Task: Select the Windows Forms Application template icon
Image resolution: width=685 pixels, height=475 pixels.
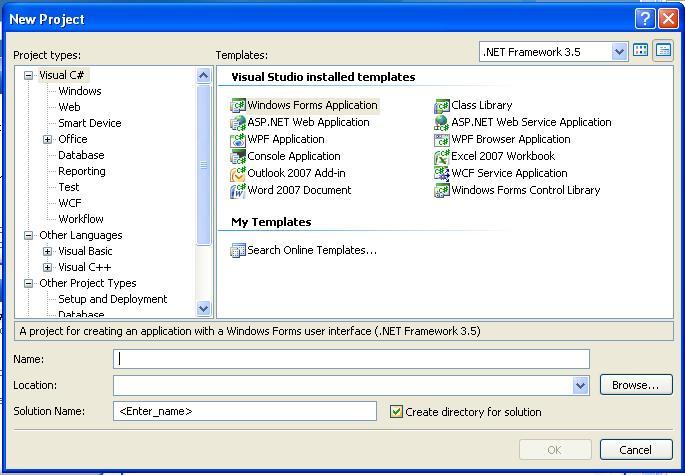Action: pyautogui.click(x=238, y=105)
